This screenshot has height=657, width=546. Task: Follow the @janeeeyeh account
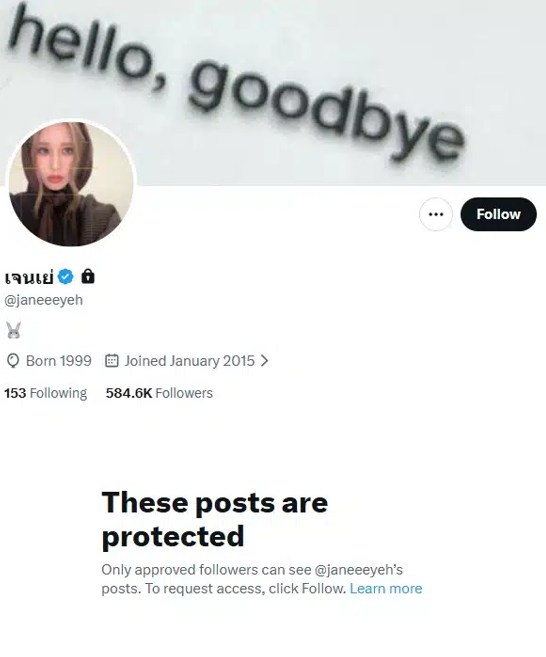coord(498,214)
